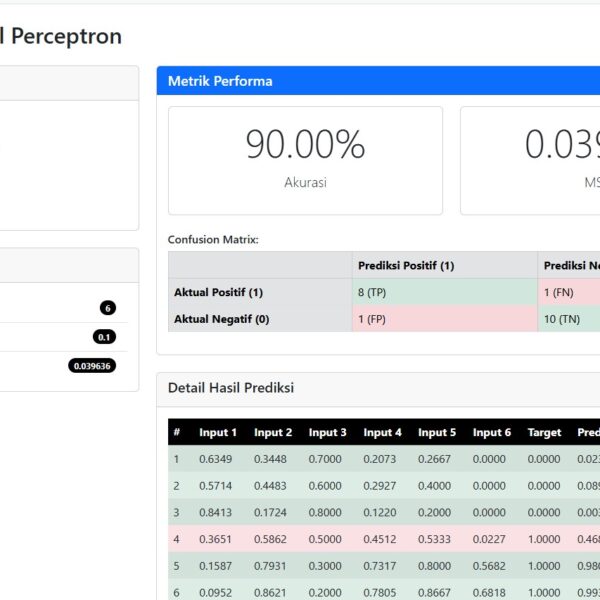This screenshot has height=600, width=600.
Task: Select cell 0.5714 in row 2
Action: (215, 485)
